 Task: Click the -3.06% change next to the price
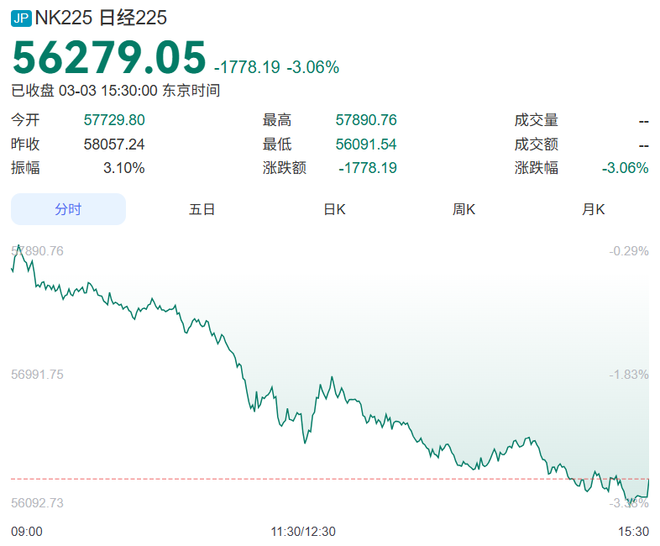point(313,67)
